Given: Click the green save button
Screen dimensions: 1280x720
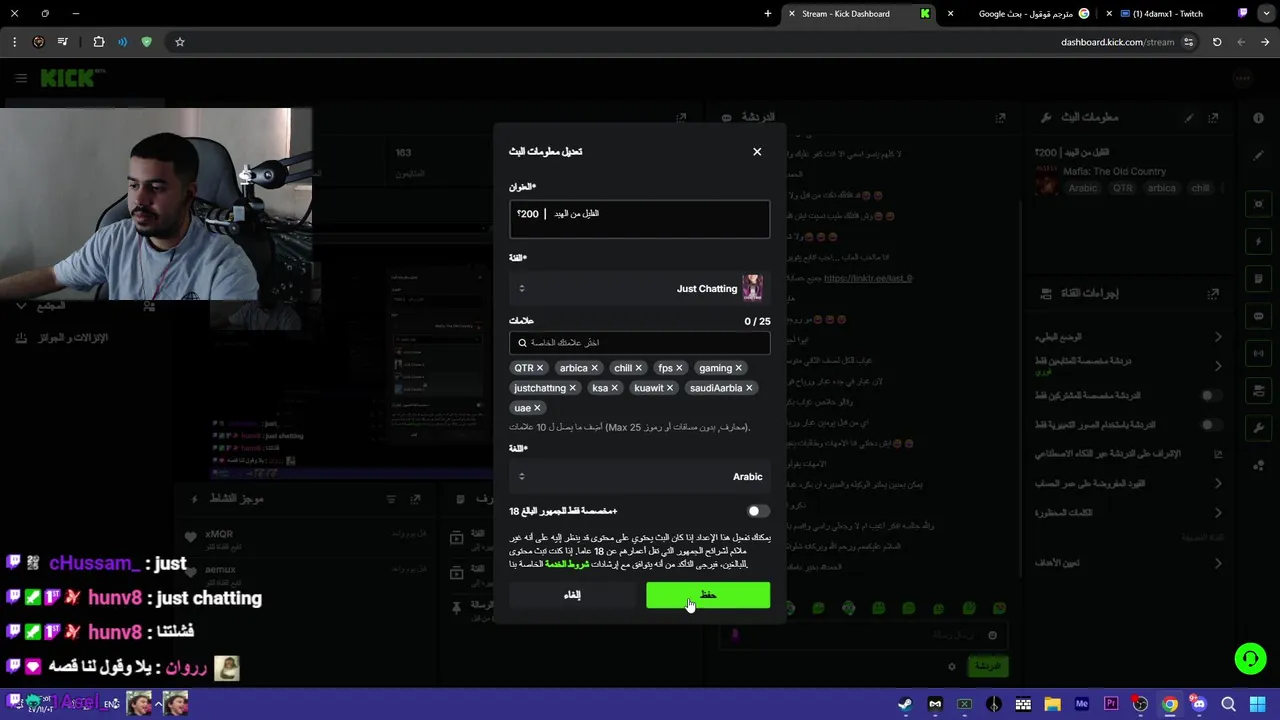Looking at the screenshot, I should pyautogui.click(x=708, y=595).
